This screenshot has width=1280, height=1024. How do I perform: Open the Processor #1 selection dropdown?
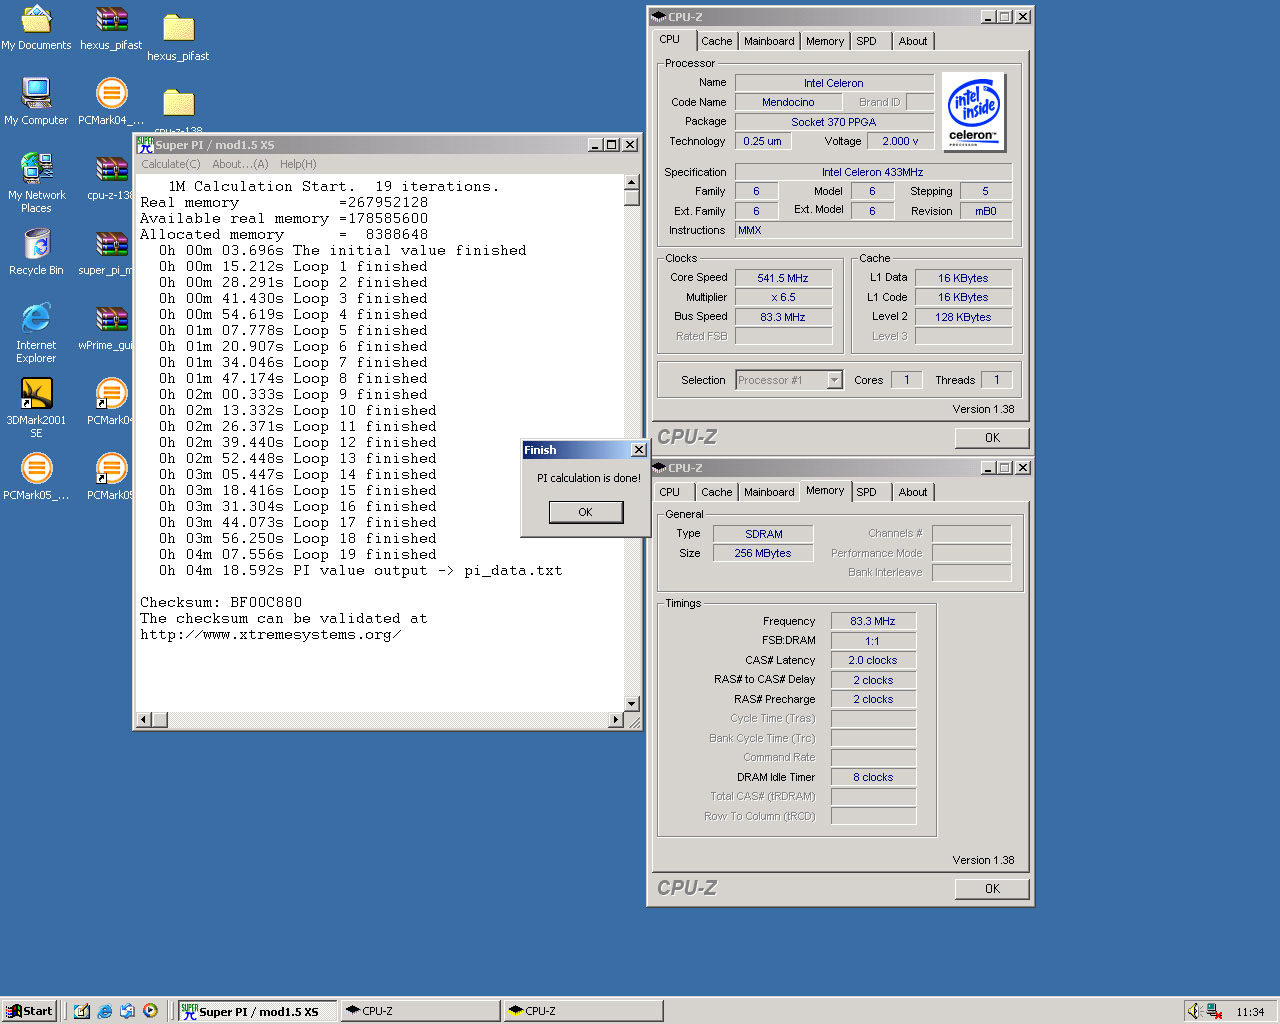coord(834,380)
